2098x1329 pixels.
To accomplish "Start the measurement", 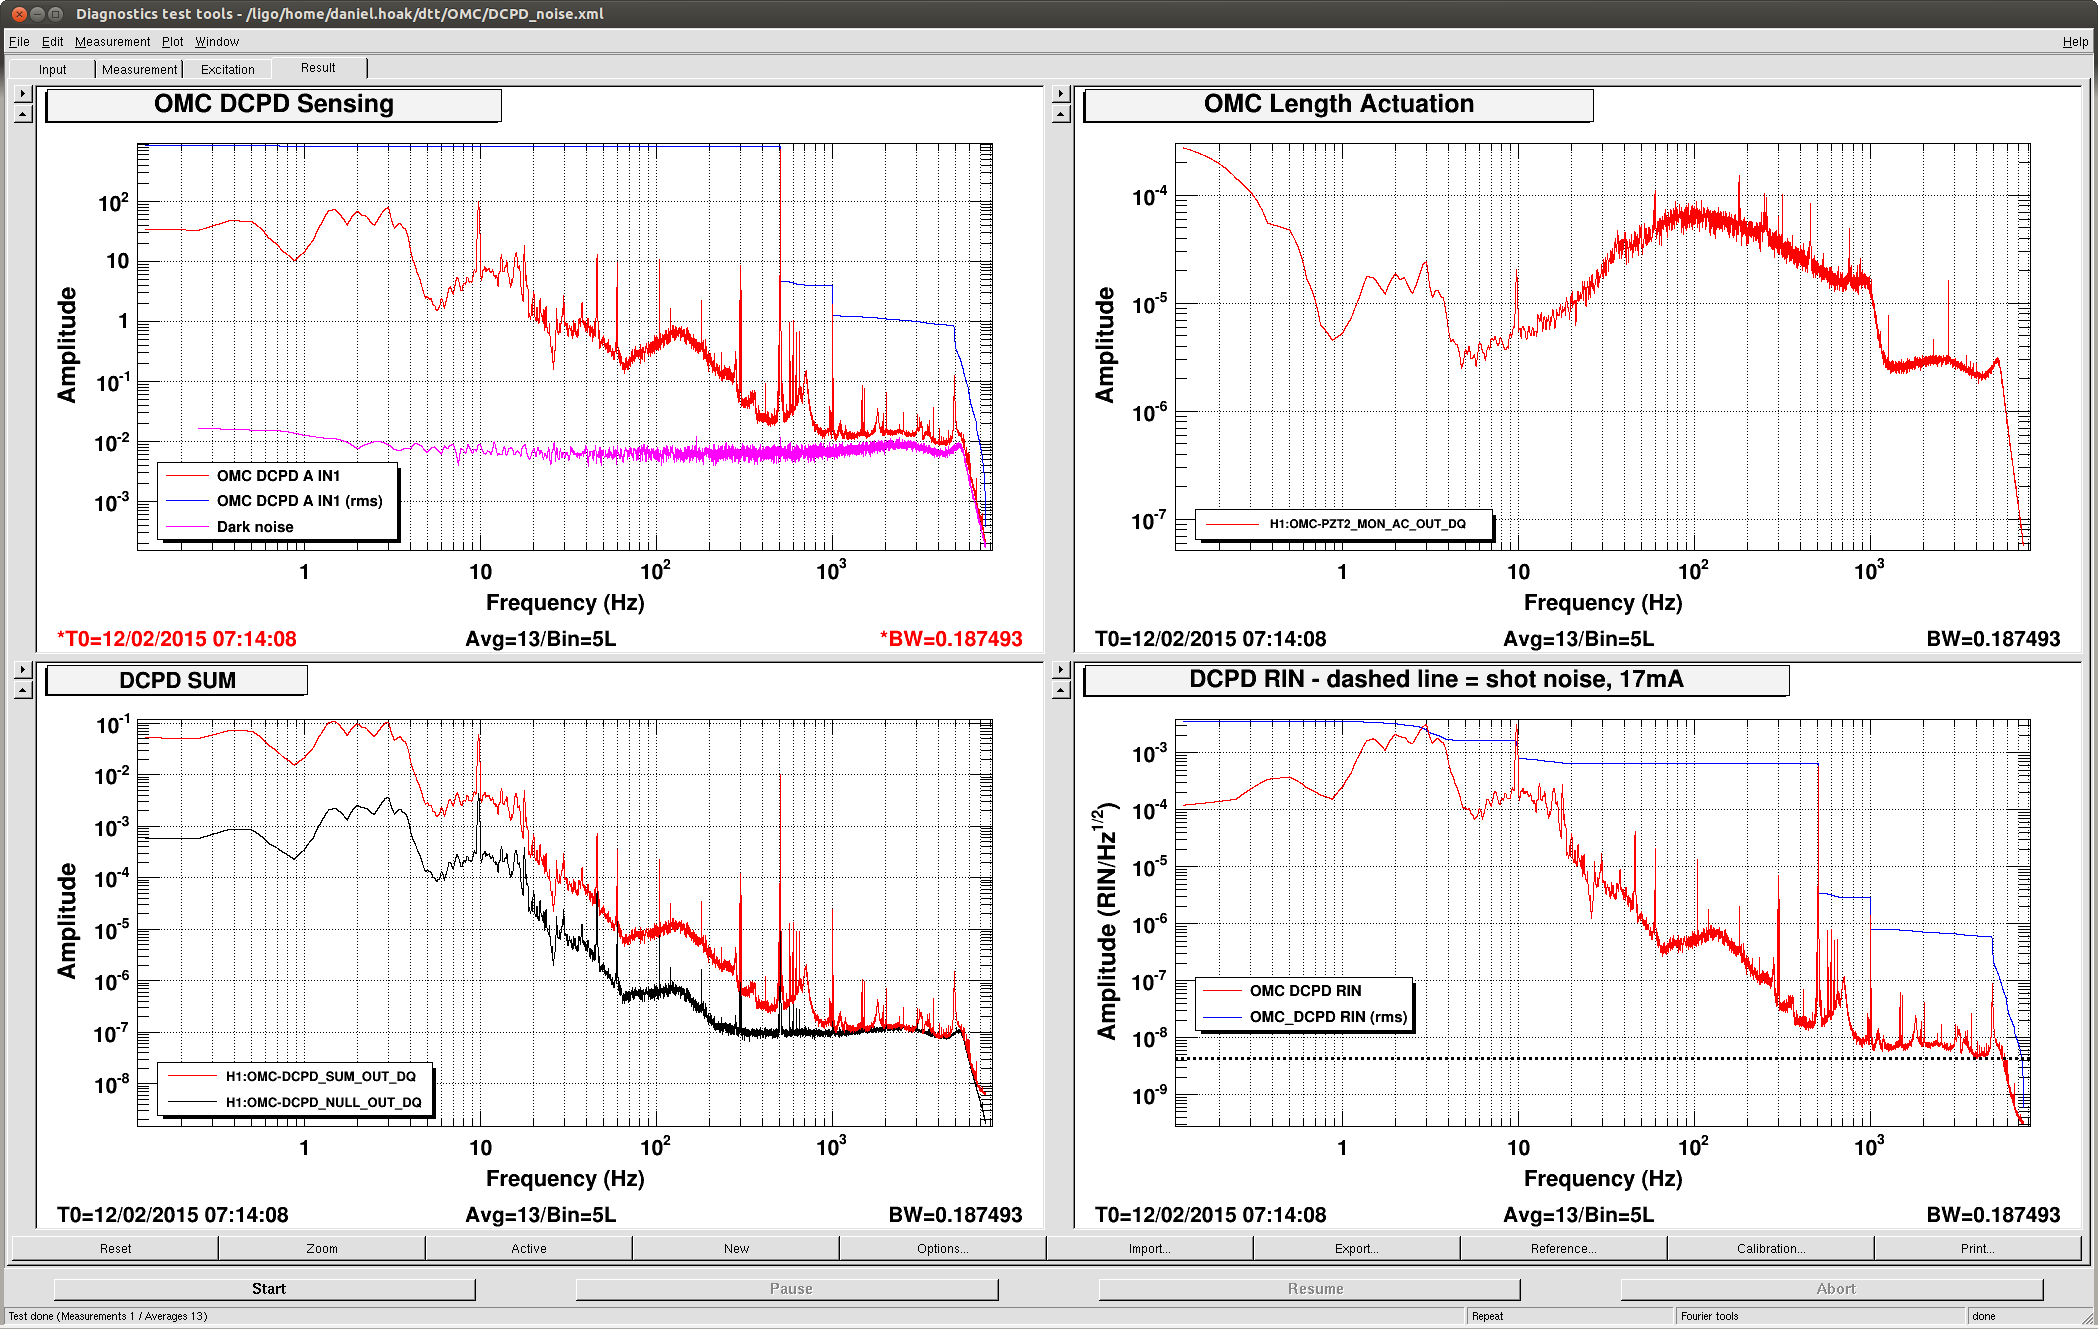I will click(265, 1289).
